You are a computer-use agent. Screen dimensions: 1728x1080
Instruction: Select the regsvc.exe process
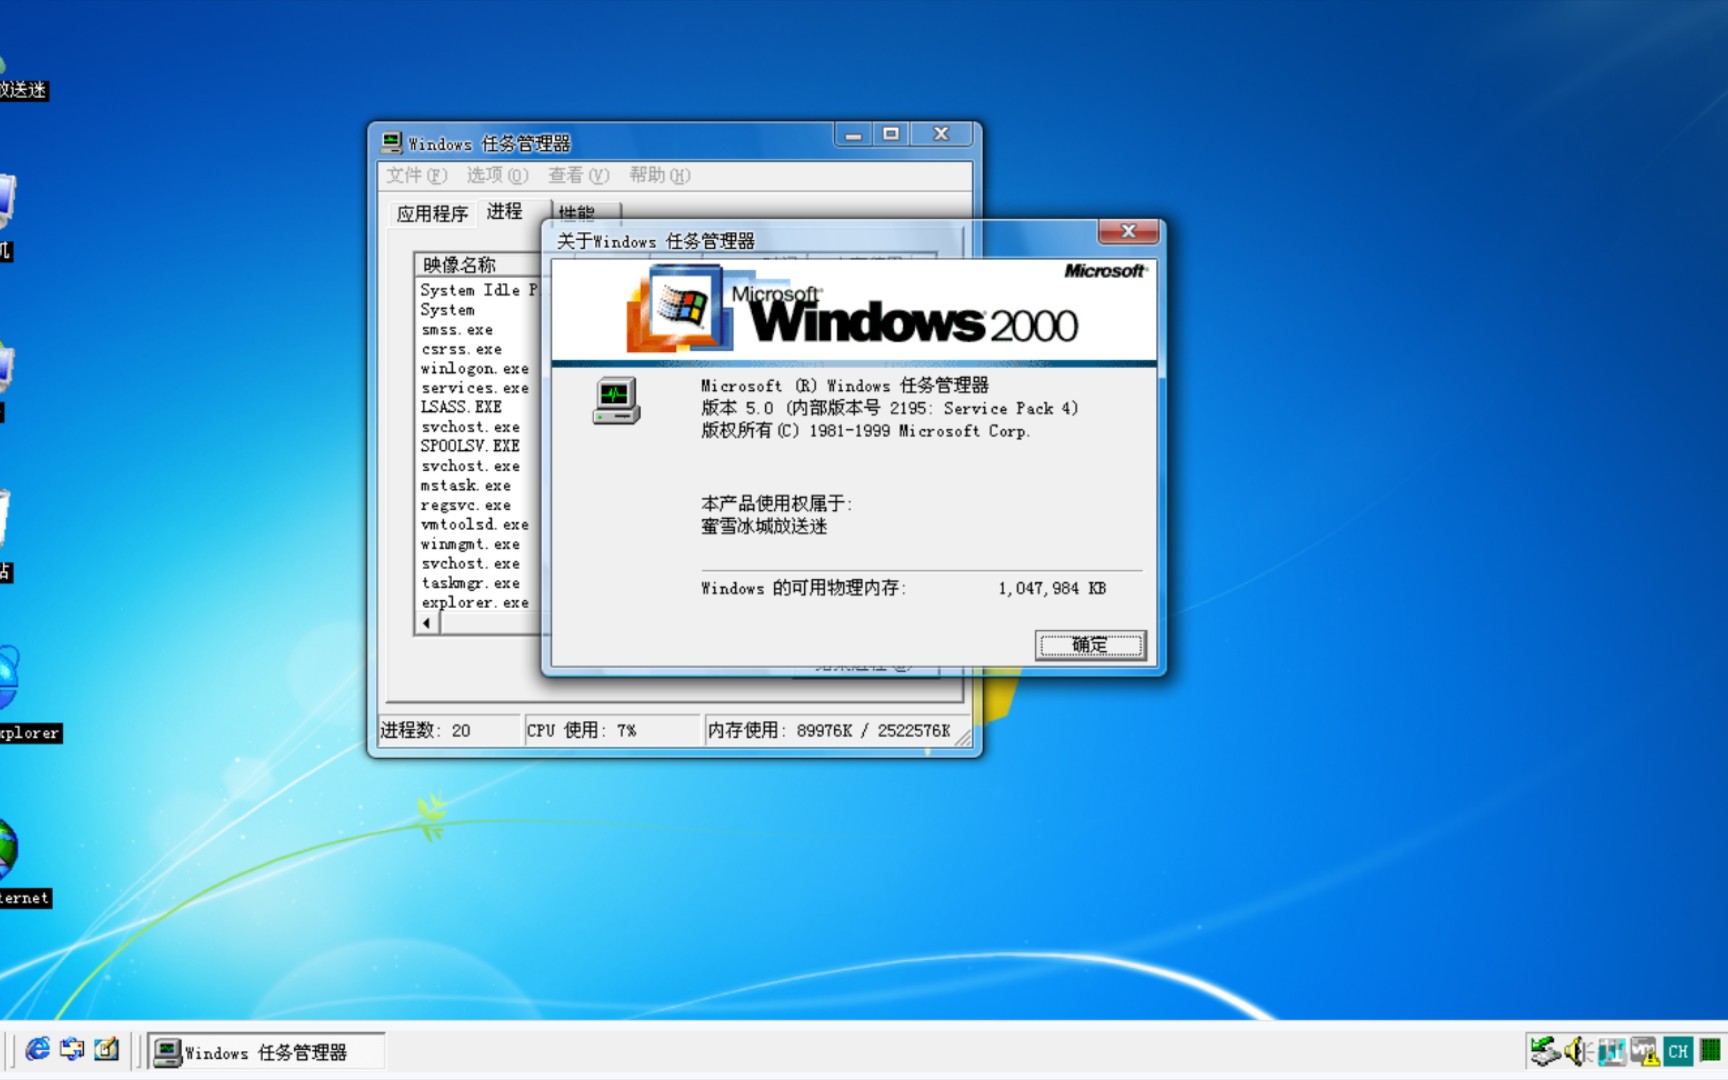point(465,505)
